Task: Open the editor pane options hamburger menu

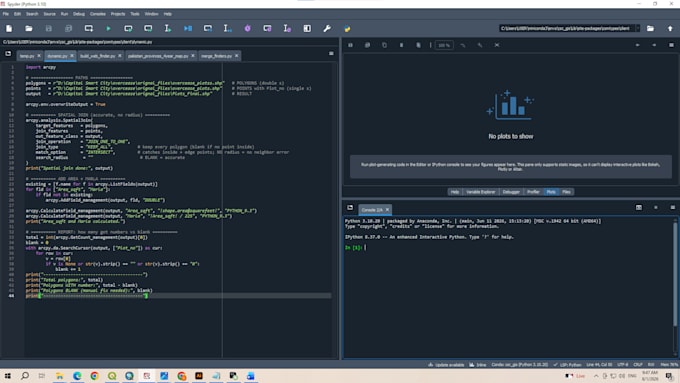Action: [331, 54]
